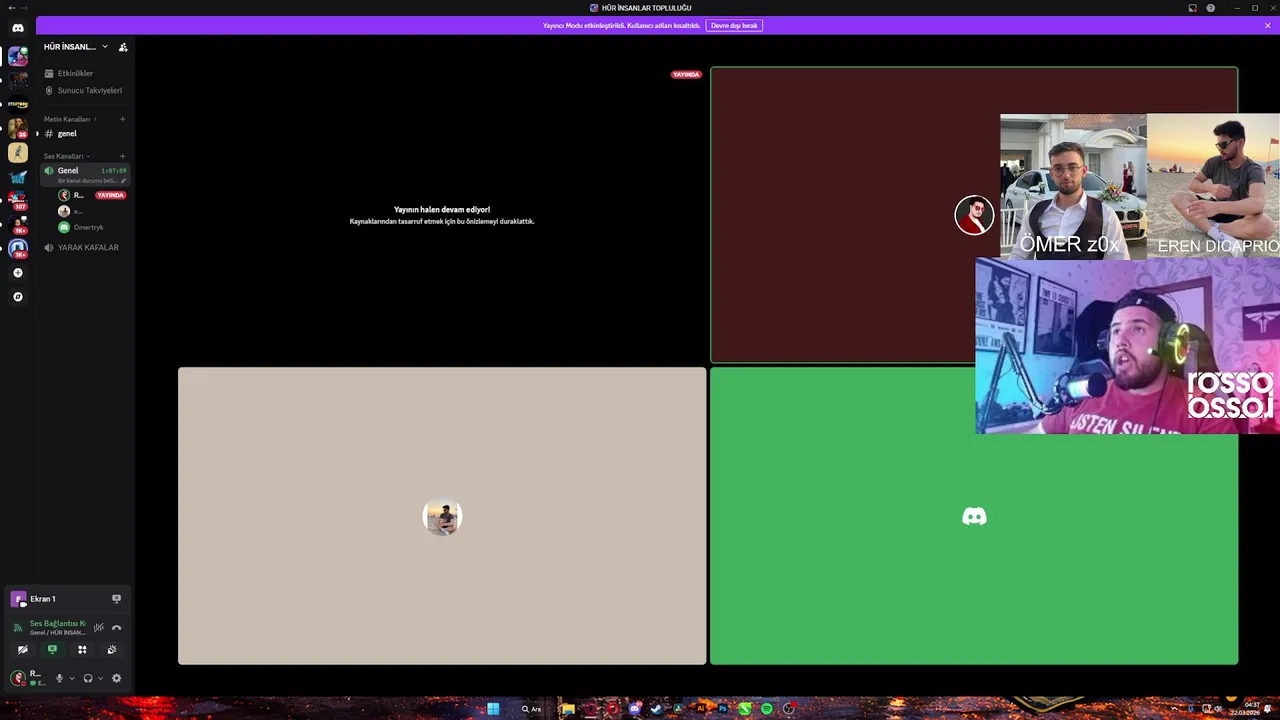Image resolution: width=1280 pixels, height=720 pixels.
Task: Open Steam from taskbar
Action: (656, 709)
